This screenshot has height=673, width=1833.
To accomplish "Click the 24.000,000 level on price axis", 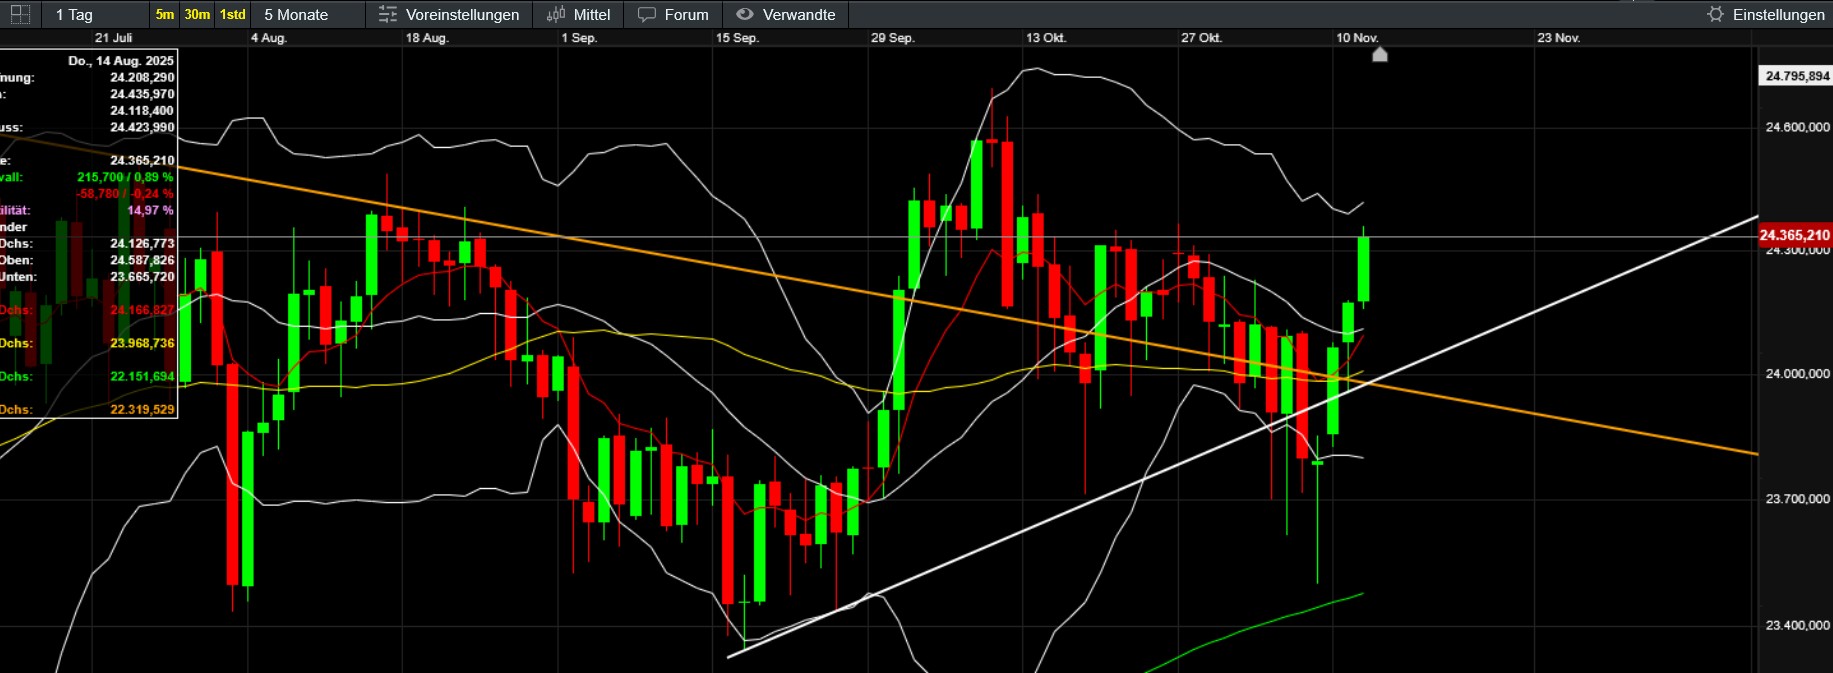I will pyautogui.click(x=1796, y=374).
